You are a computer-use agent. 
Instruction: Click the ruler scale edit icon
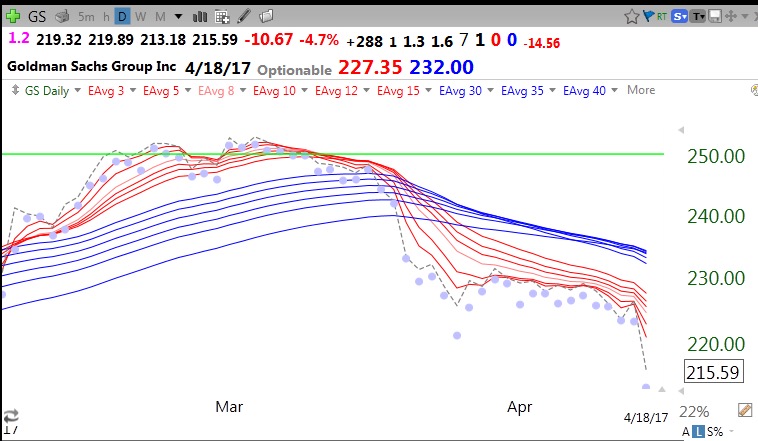pos(745,410)
